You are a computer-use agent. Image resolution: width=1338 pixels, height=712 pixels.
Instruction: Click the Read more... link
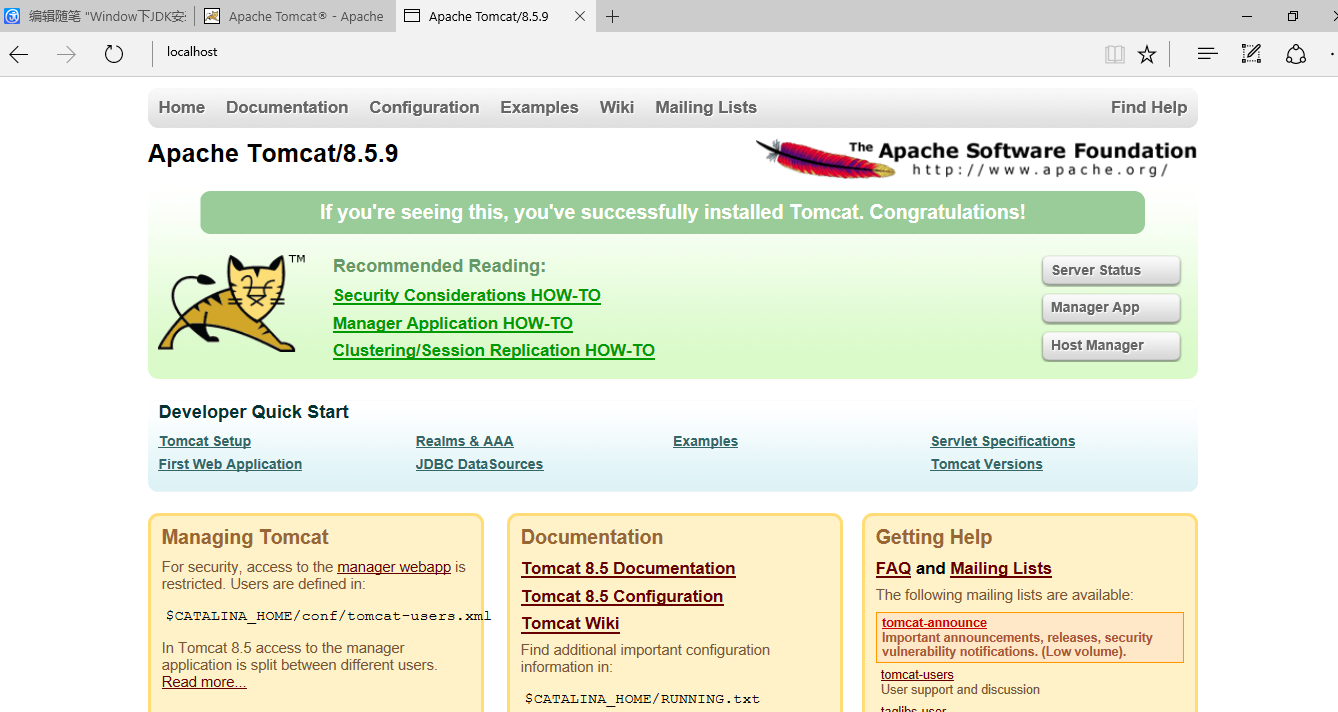(204, 682)
